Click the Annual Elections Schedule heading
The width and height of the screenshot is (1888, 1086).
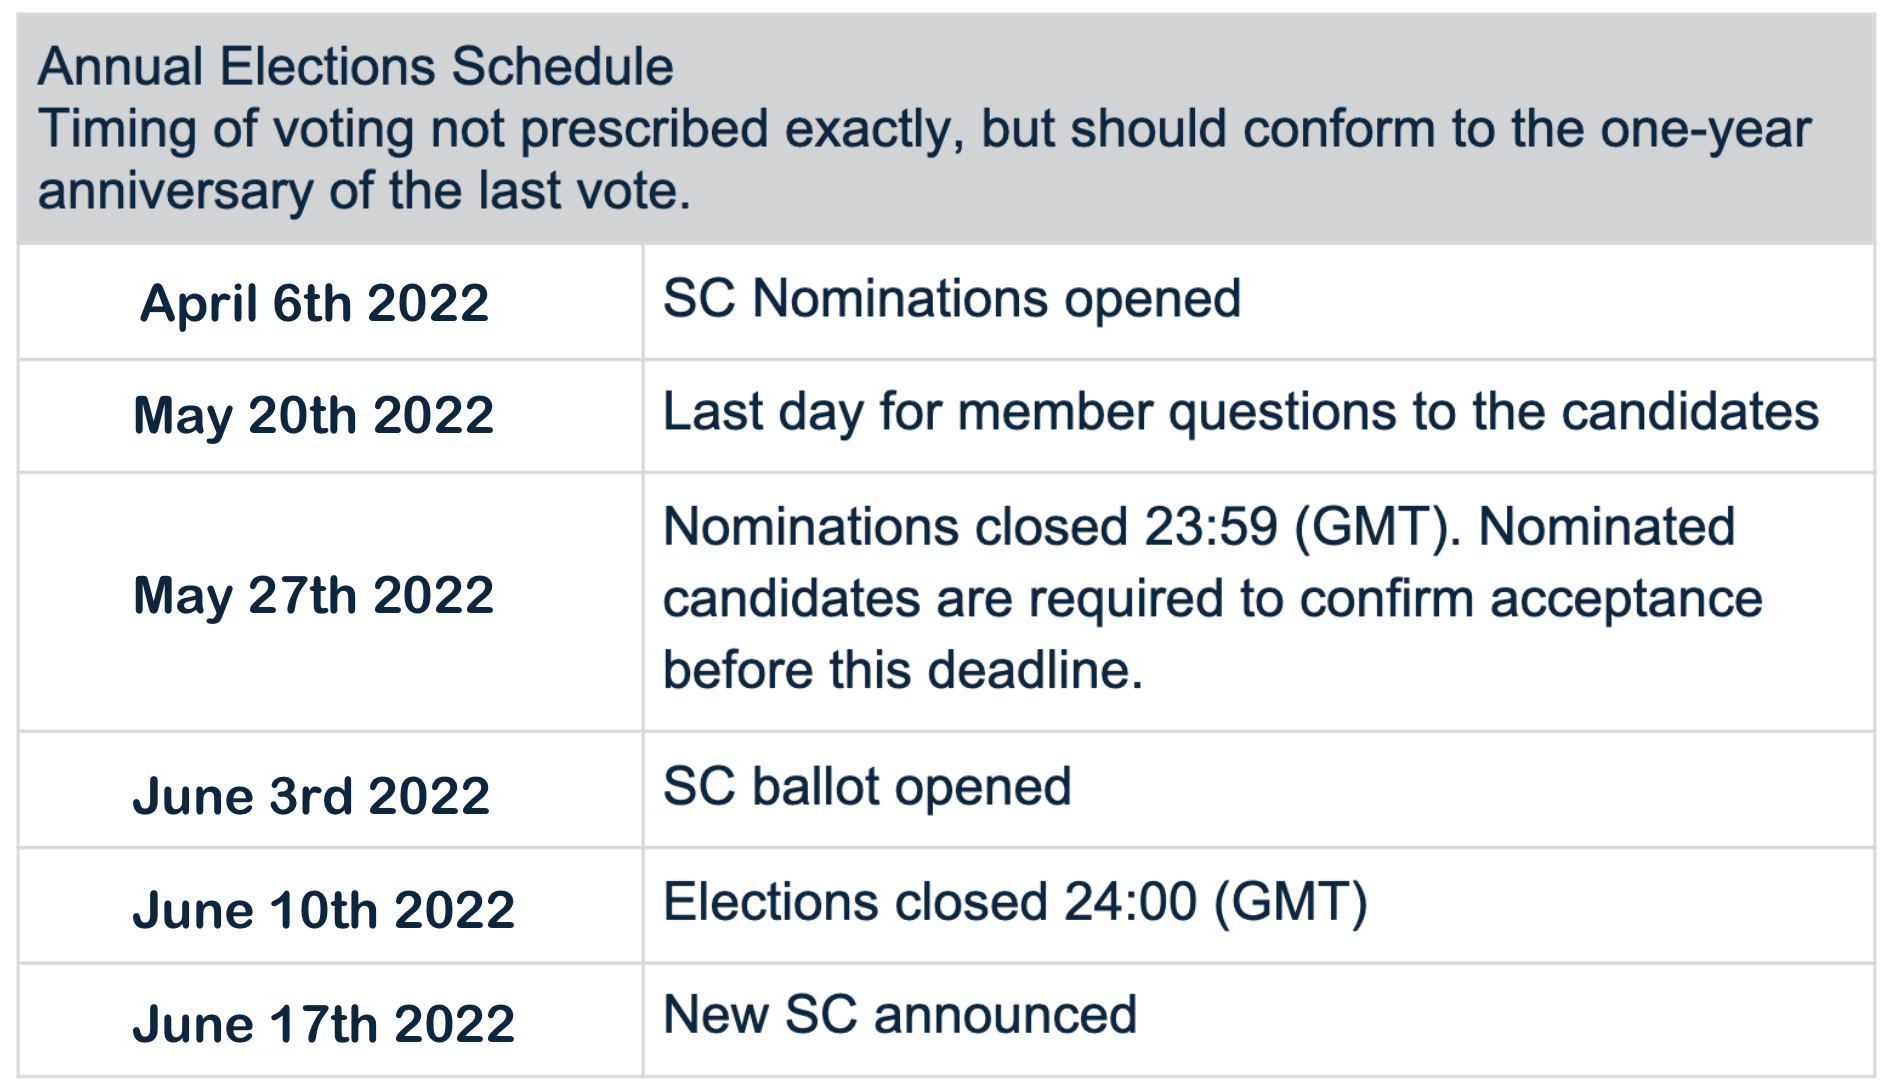click(x=355, y=67)
